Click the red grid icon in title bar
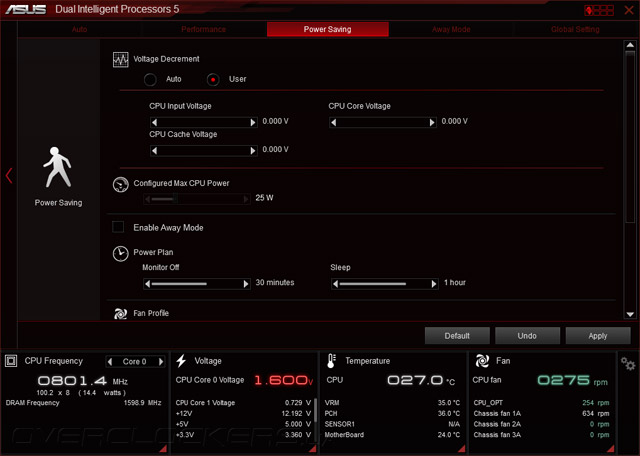The image size is (640, 456). (599, 10)
